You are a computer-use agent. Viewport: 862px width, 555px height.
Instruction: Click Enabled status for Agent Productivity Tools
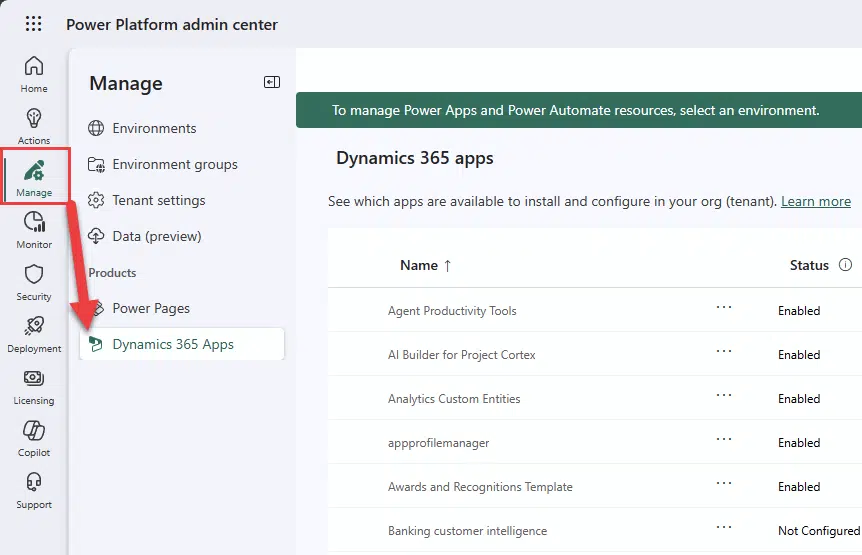pos(799,311)
